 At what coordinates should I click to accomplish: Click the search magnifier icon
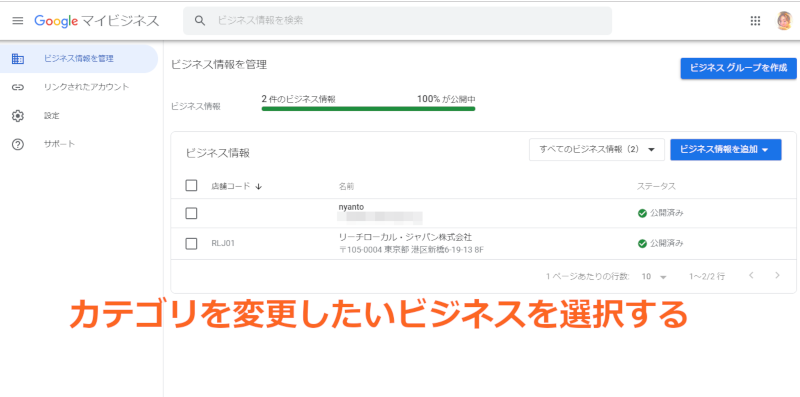200,21
